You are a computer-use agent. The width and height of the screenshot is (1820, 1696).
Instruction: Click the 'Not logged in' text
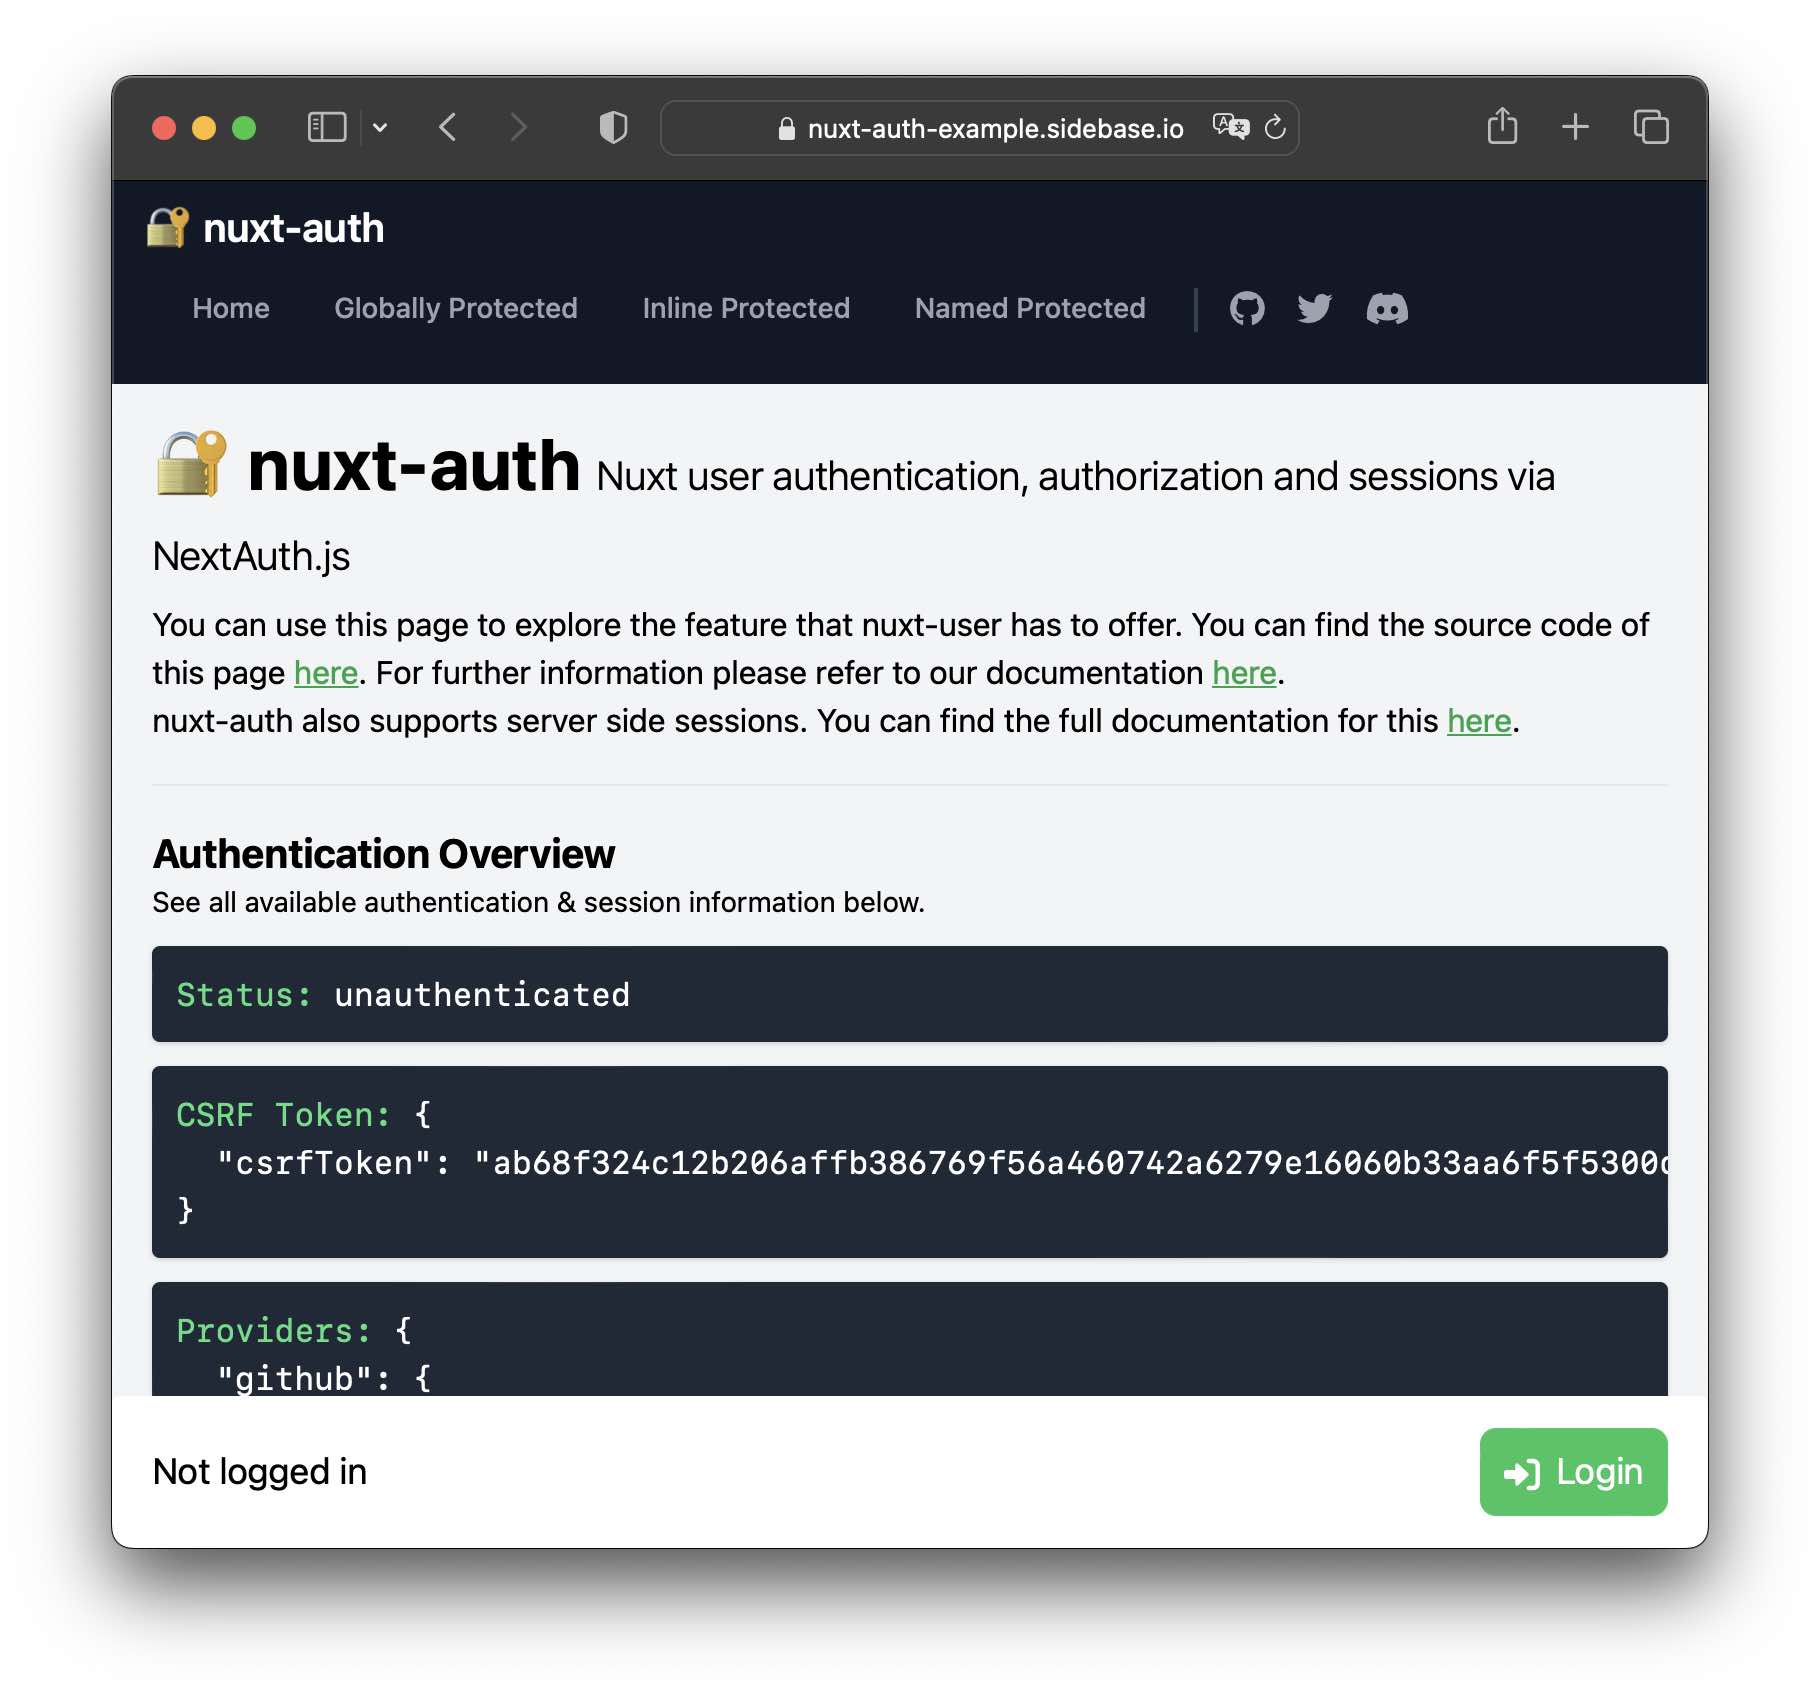tap(260, 1472)
